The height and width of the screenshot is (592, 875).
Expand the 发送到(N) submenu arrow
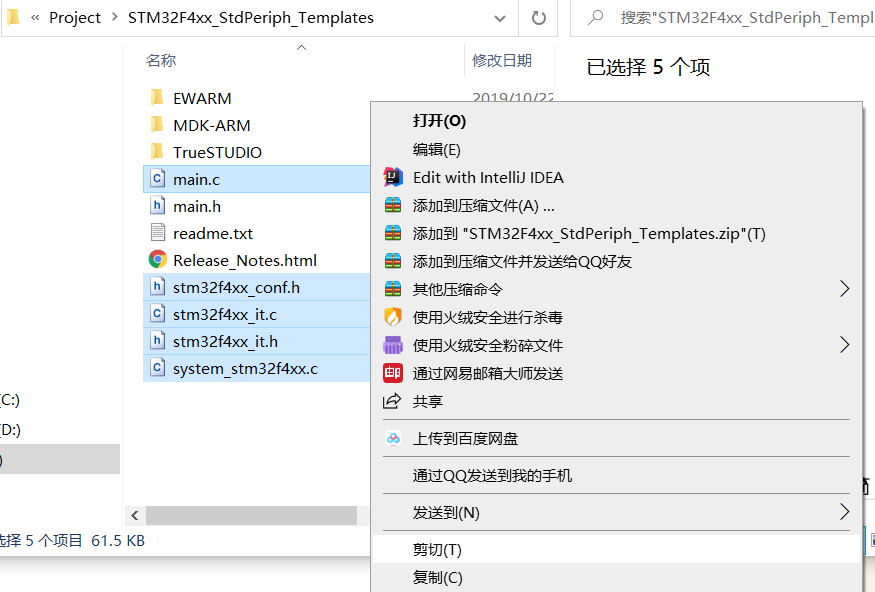pyautogui.click(x=844, y=512)
